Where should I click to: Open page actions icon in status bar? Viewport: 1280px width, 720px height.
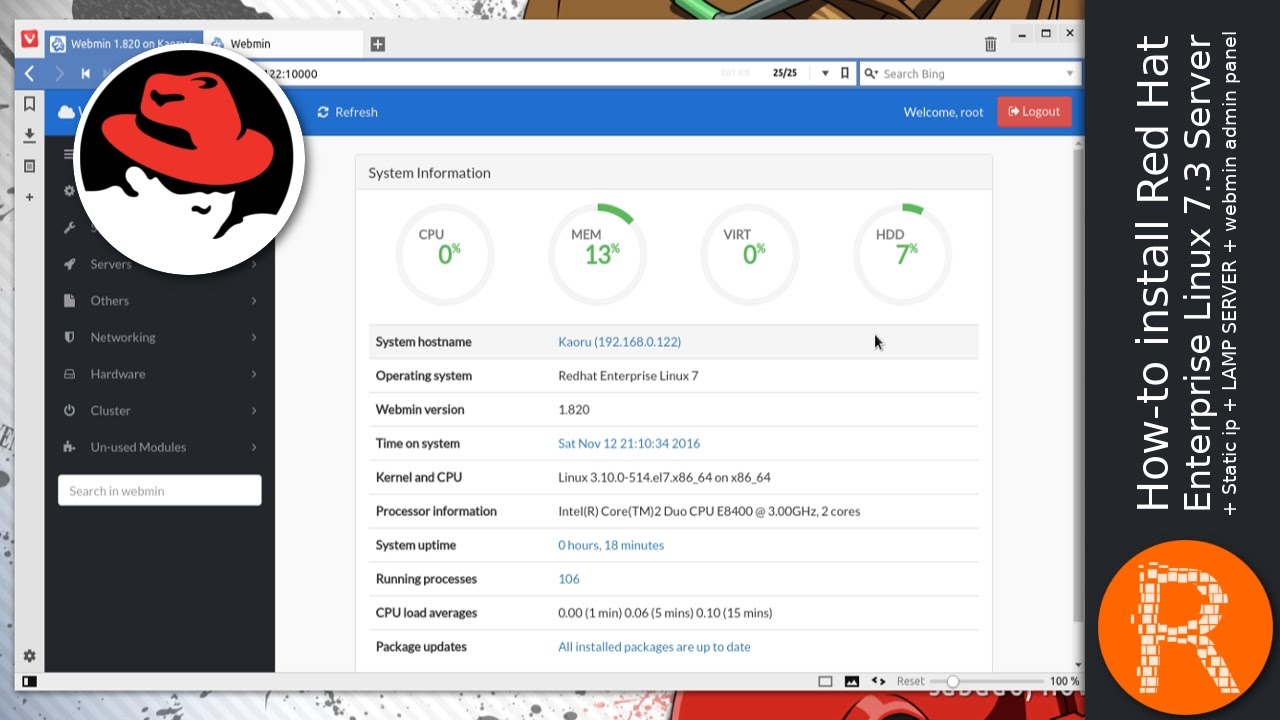(x=878, y=681)
